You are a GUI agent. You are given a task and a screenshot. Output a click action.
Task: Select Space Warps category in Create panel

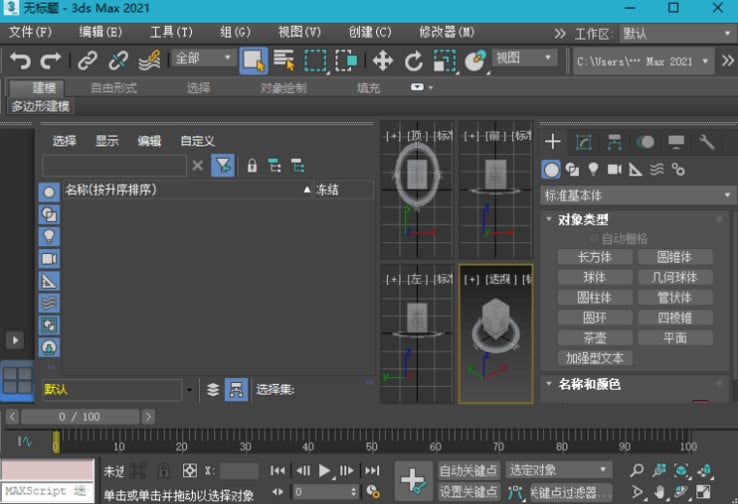click(657, 169)
